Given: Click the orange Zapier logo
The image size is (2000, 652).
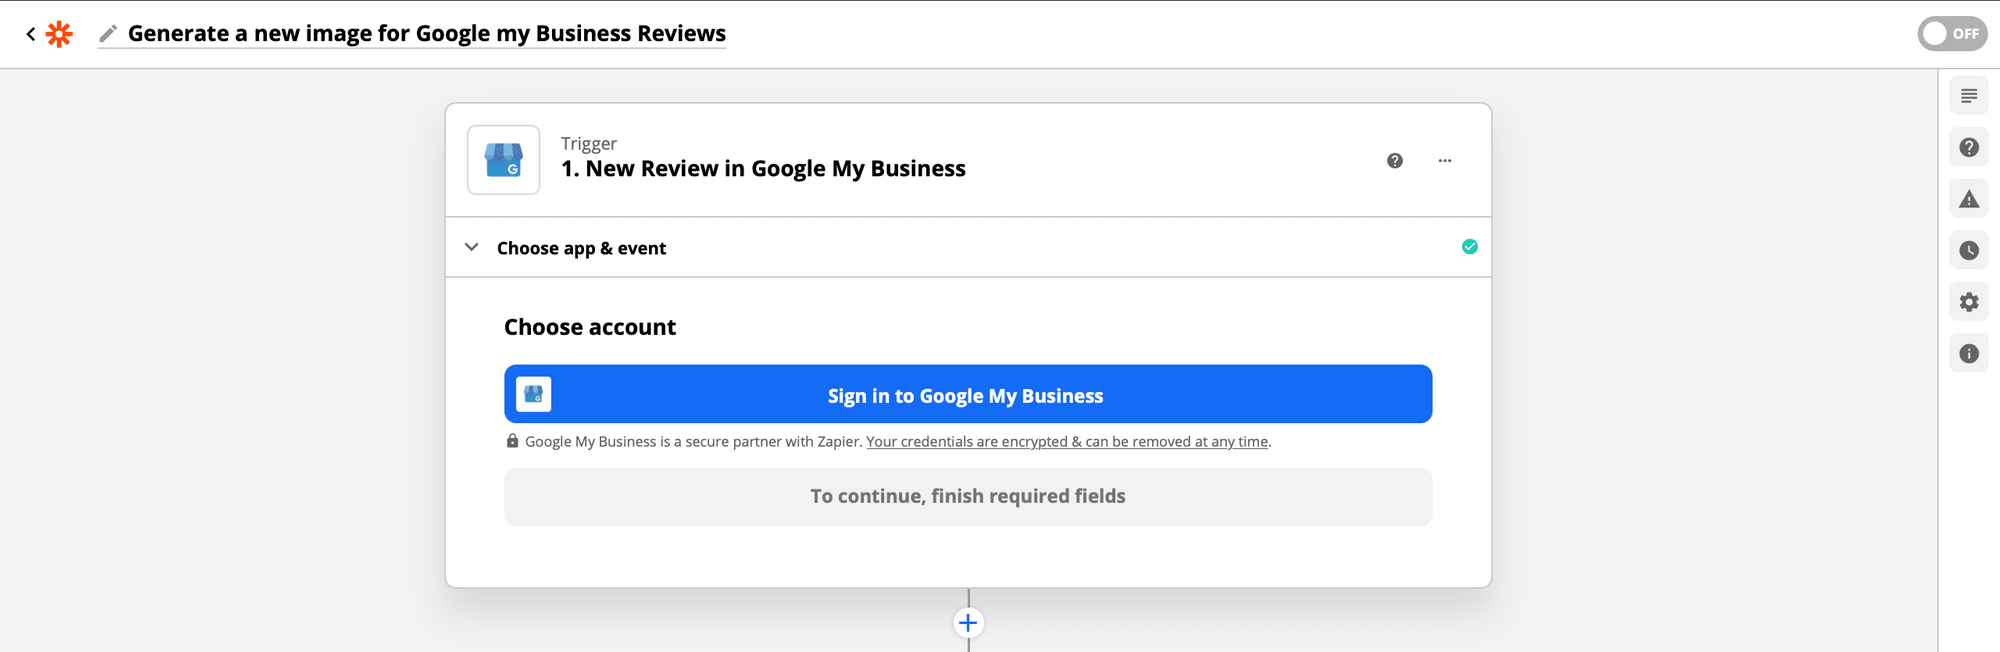Looking at the screenshot, I should [60, 34].
